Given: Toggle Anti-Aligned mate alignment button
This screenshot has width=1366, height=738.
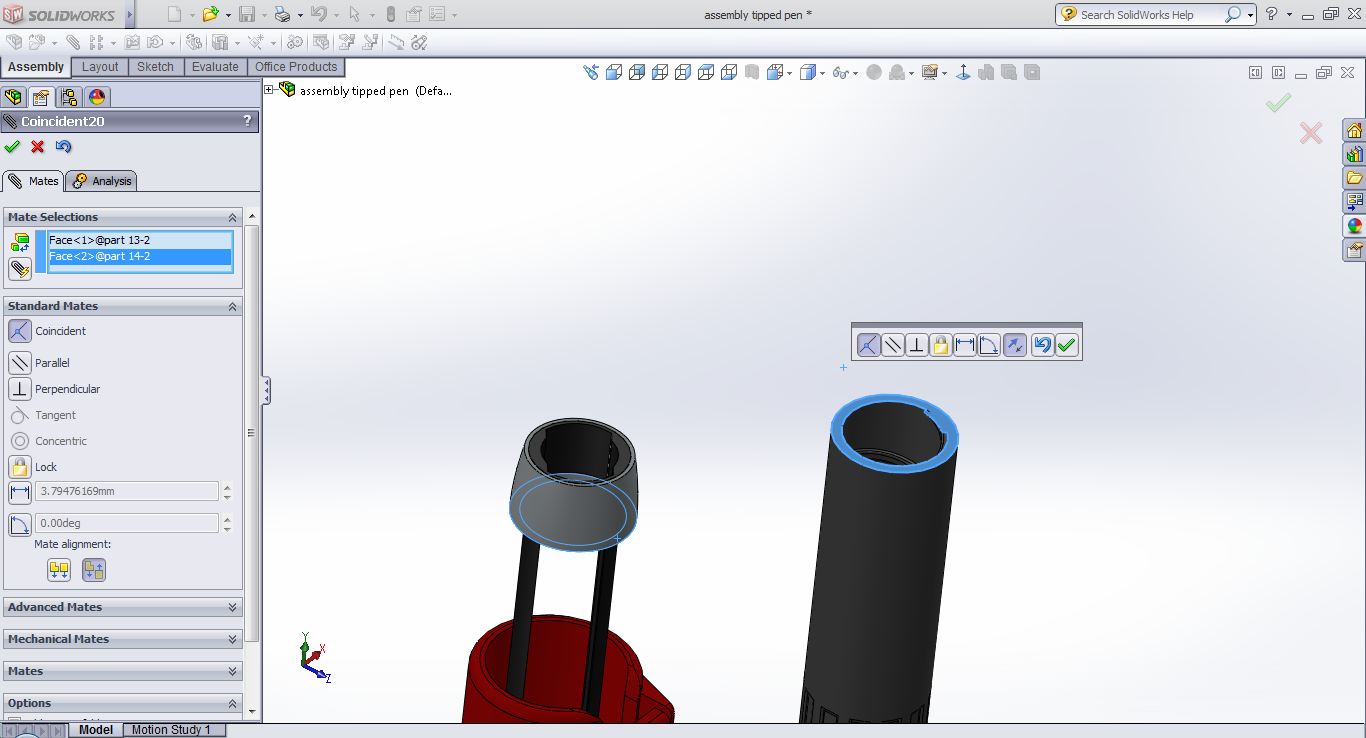Looking at the screenshot, I should tap(94, 570).
